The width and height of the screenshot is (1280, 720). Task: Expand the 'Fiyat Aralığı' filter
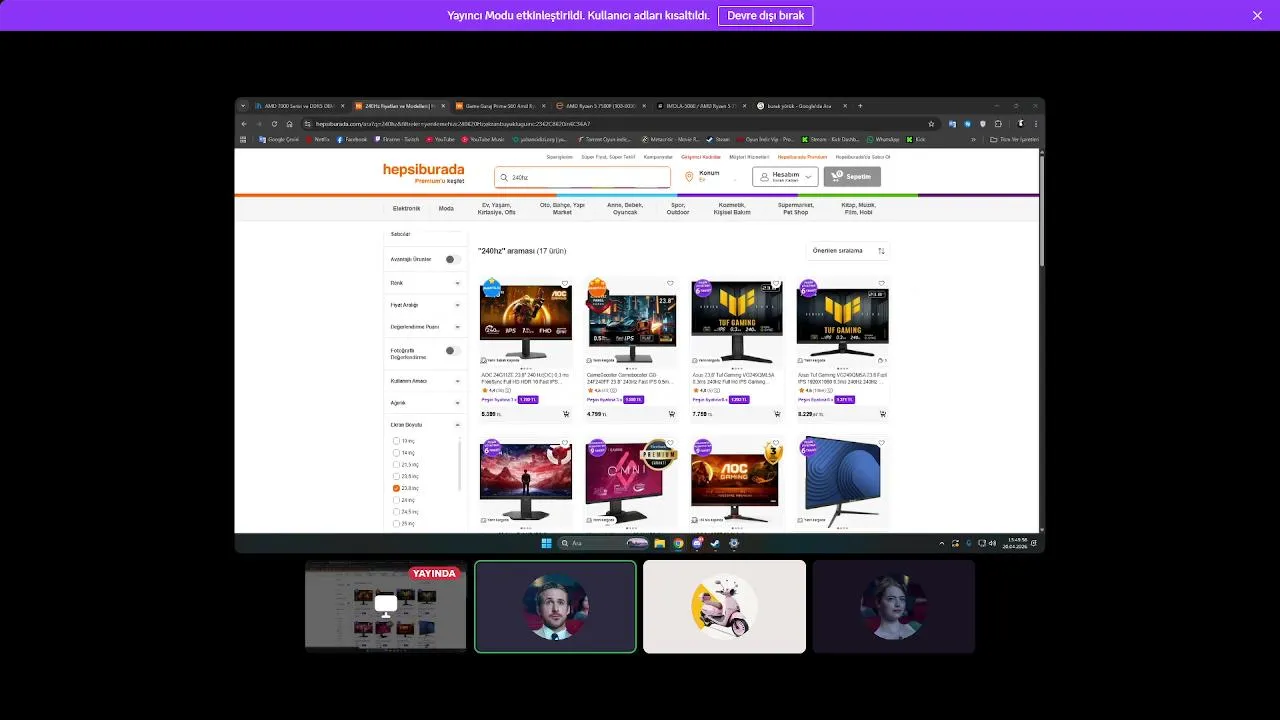click(458, 305)
